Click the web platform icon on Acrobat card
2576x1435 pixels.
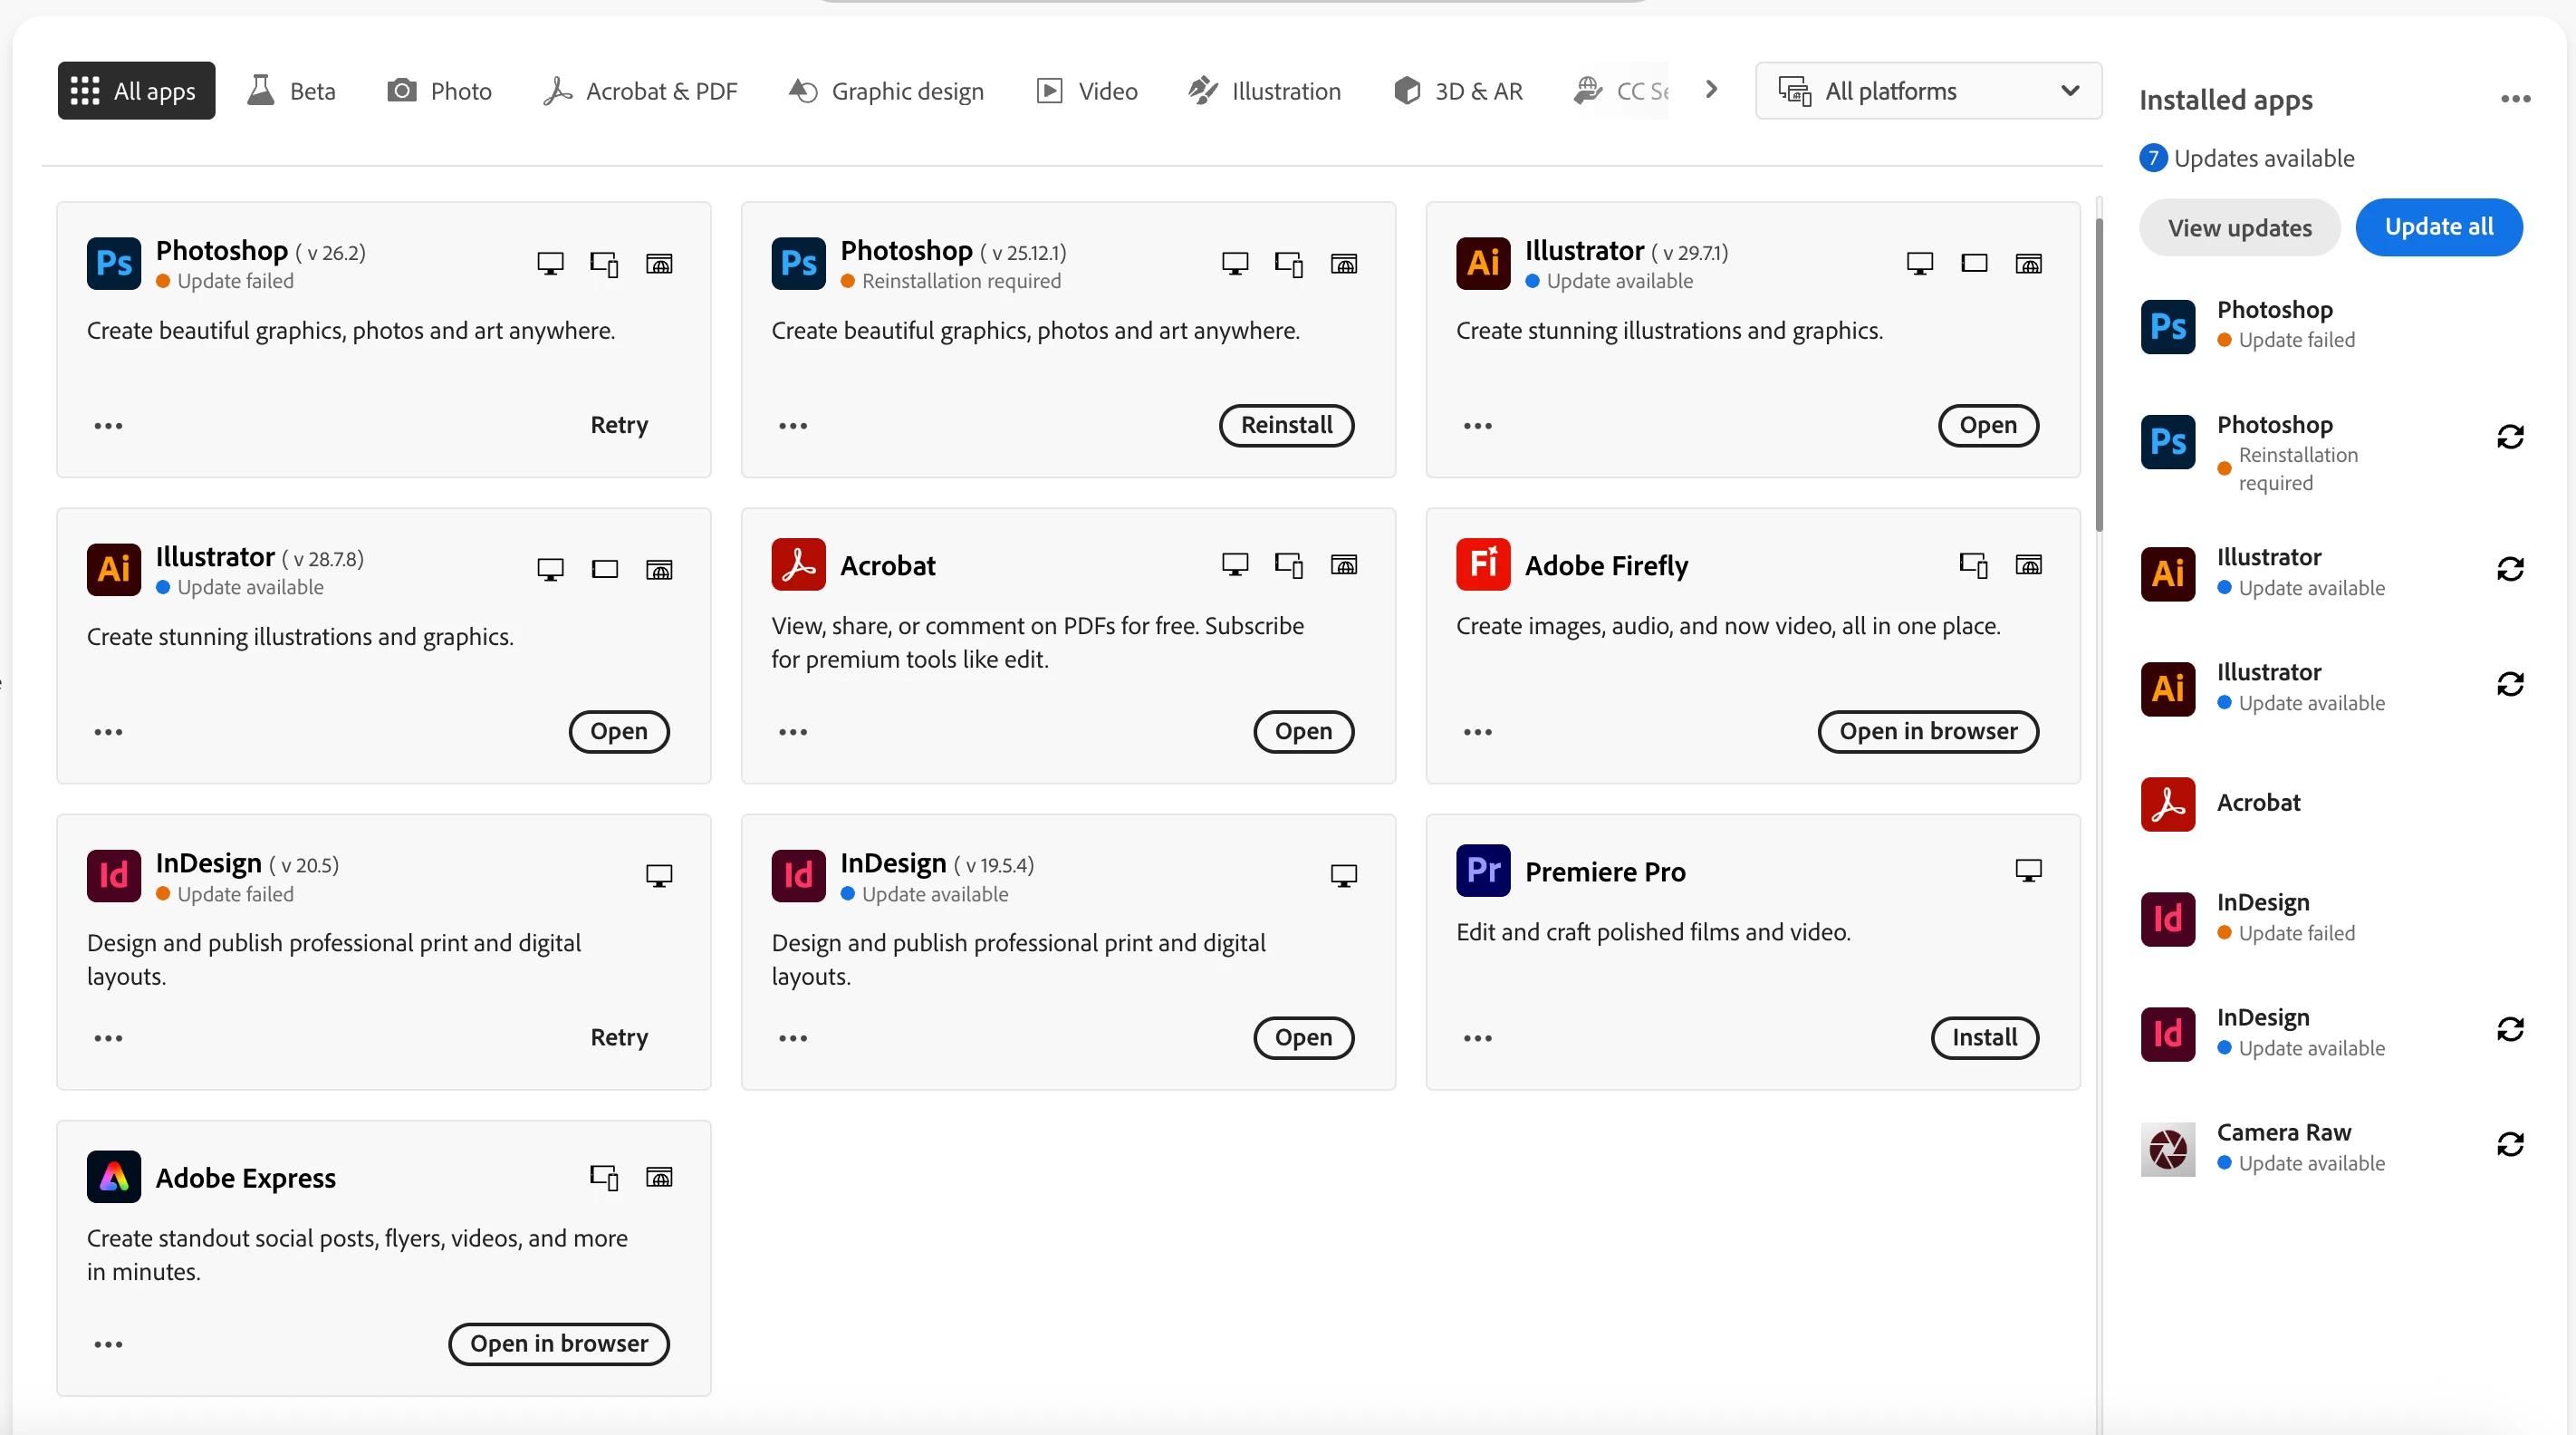pos(1343,565)
